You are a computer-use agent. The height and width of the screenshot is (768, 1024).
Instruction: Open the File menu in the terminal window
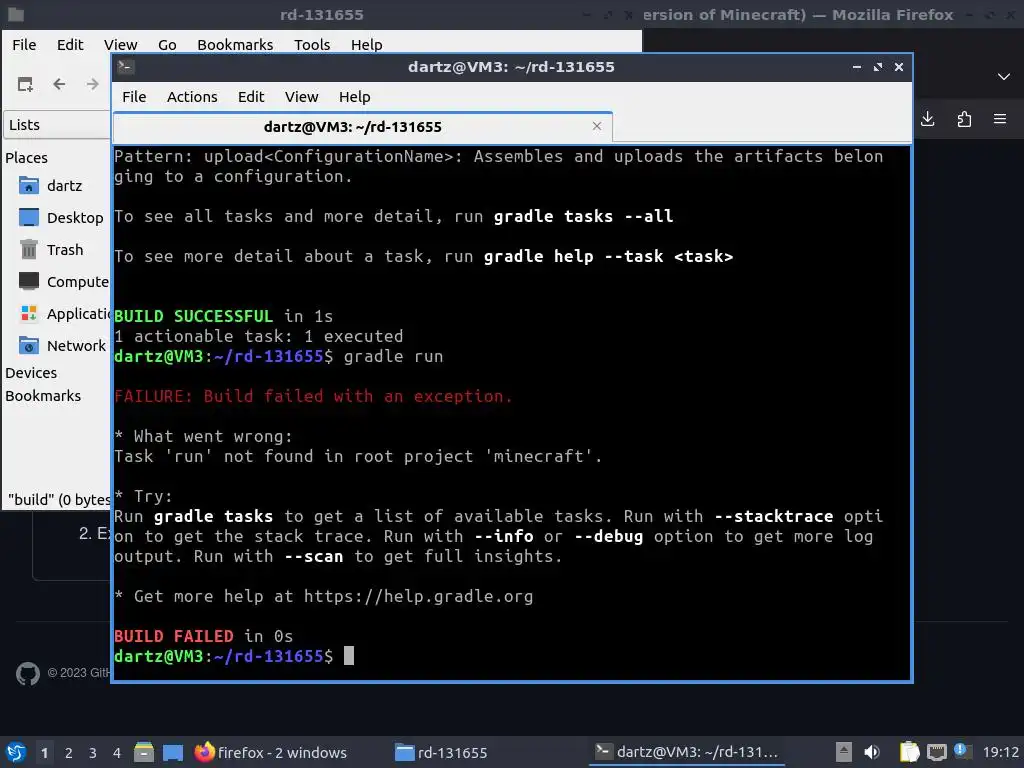(134, 97)
